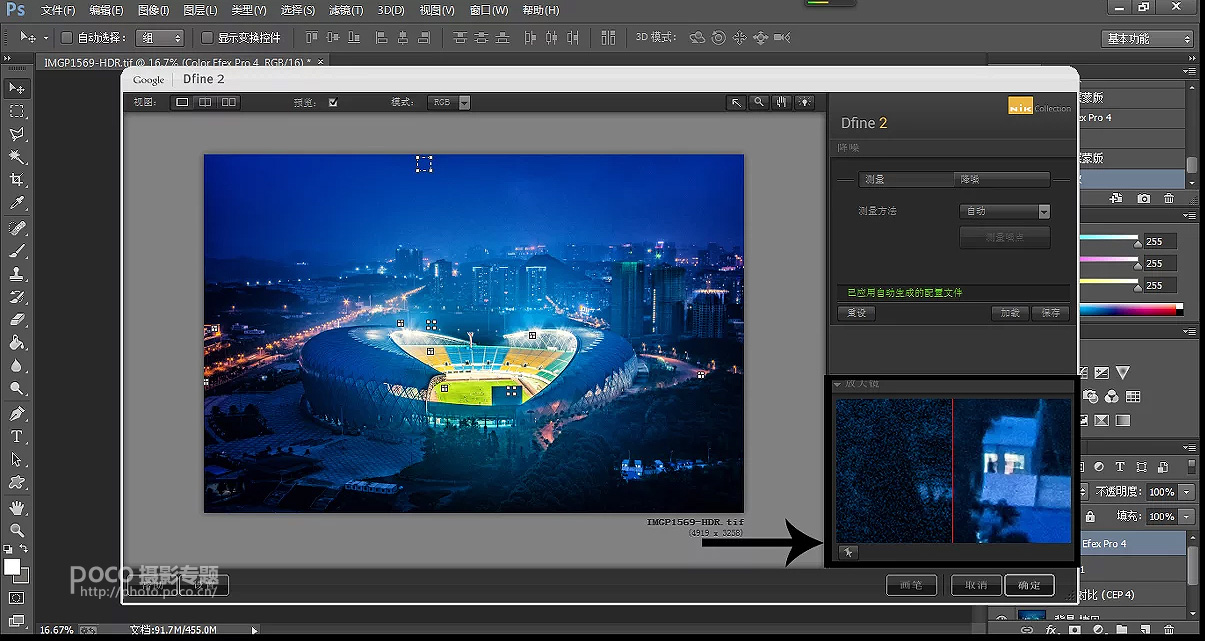The width and height of the screenshot is (1205, 641).
Task: Open the 文件(F) menu
Action: coord(58,10)
